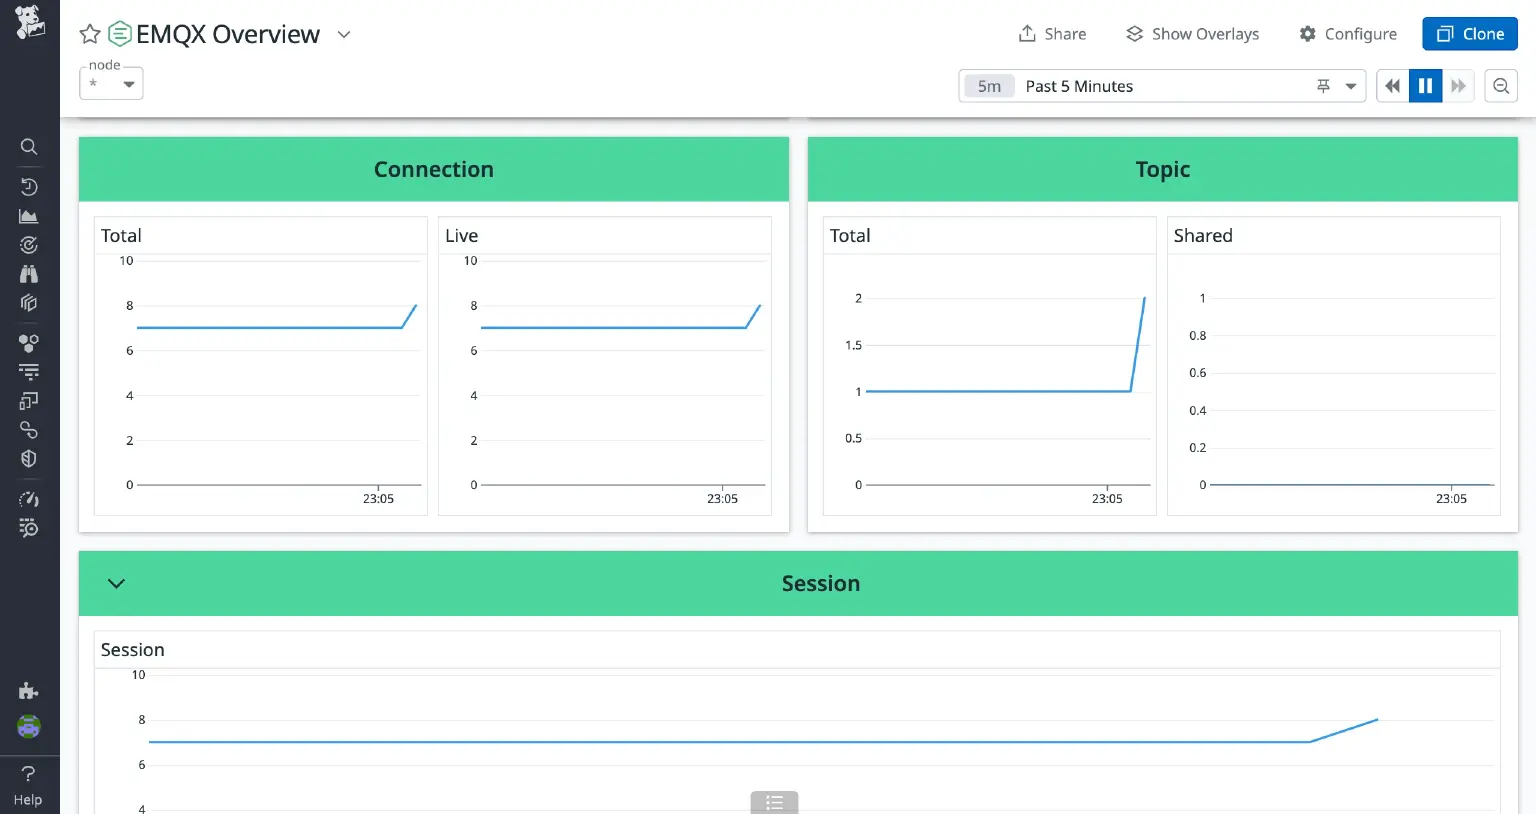Select the Infrastructure layers icon

(29, 302)
